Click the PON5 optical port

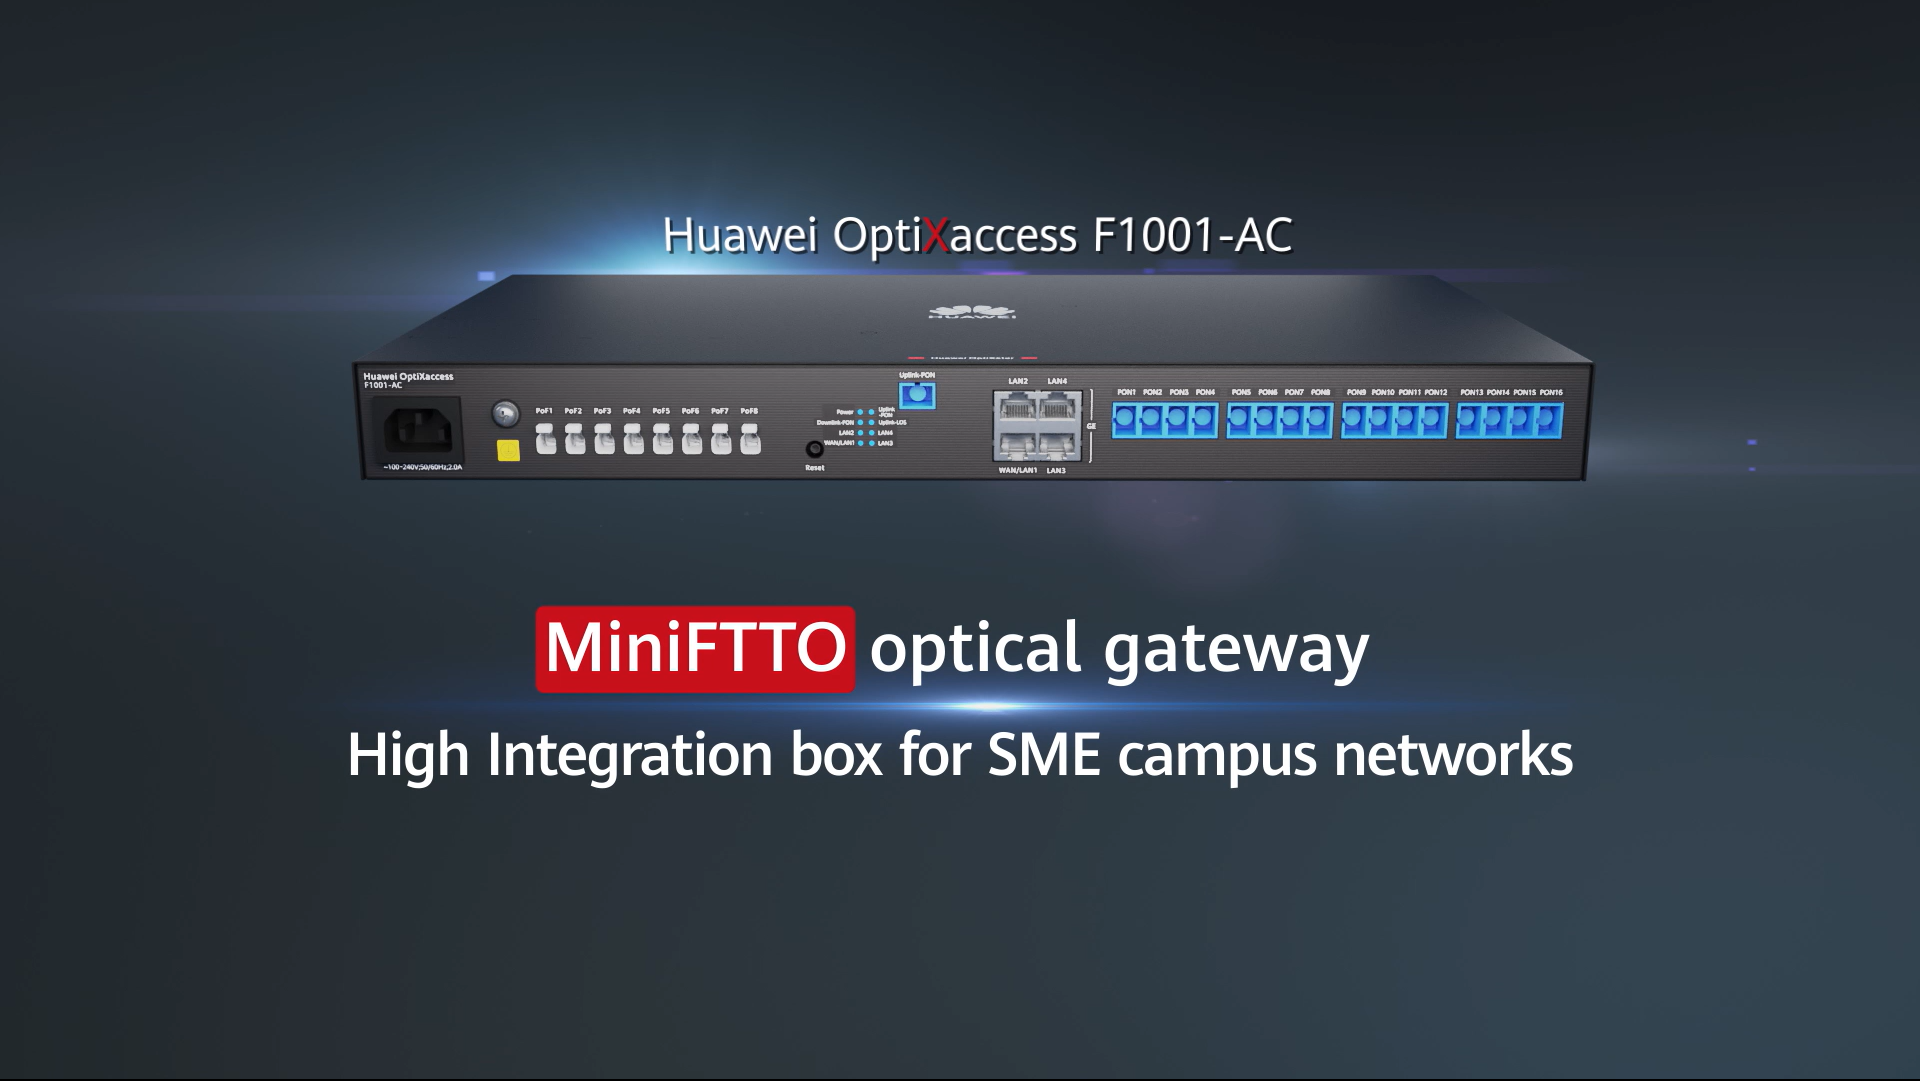(1239, 420)
